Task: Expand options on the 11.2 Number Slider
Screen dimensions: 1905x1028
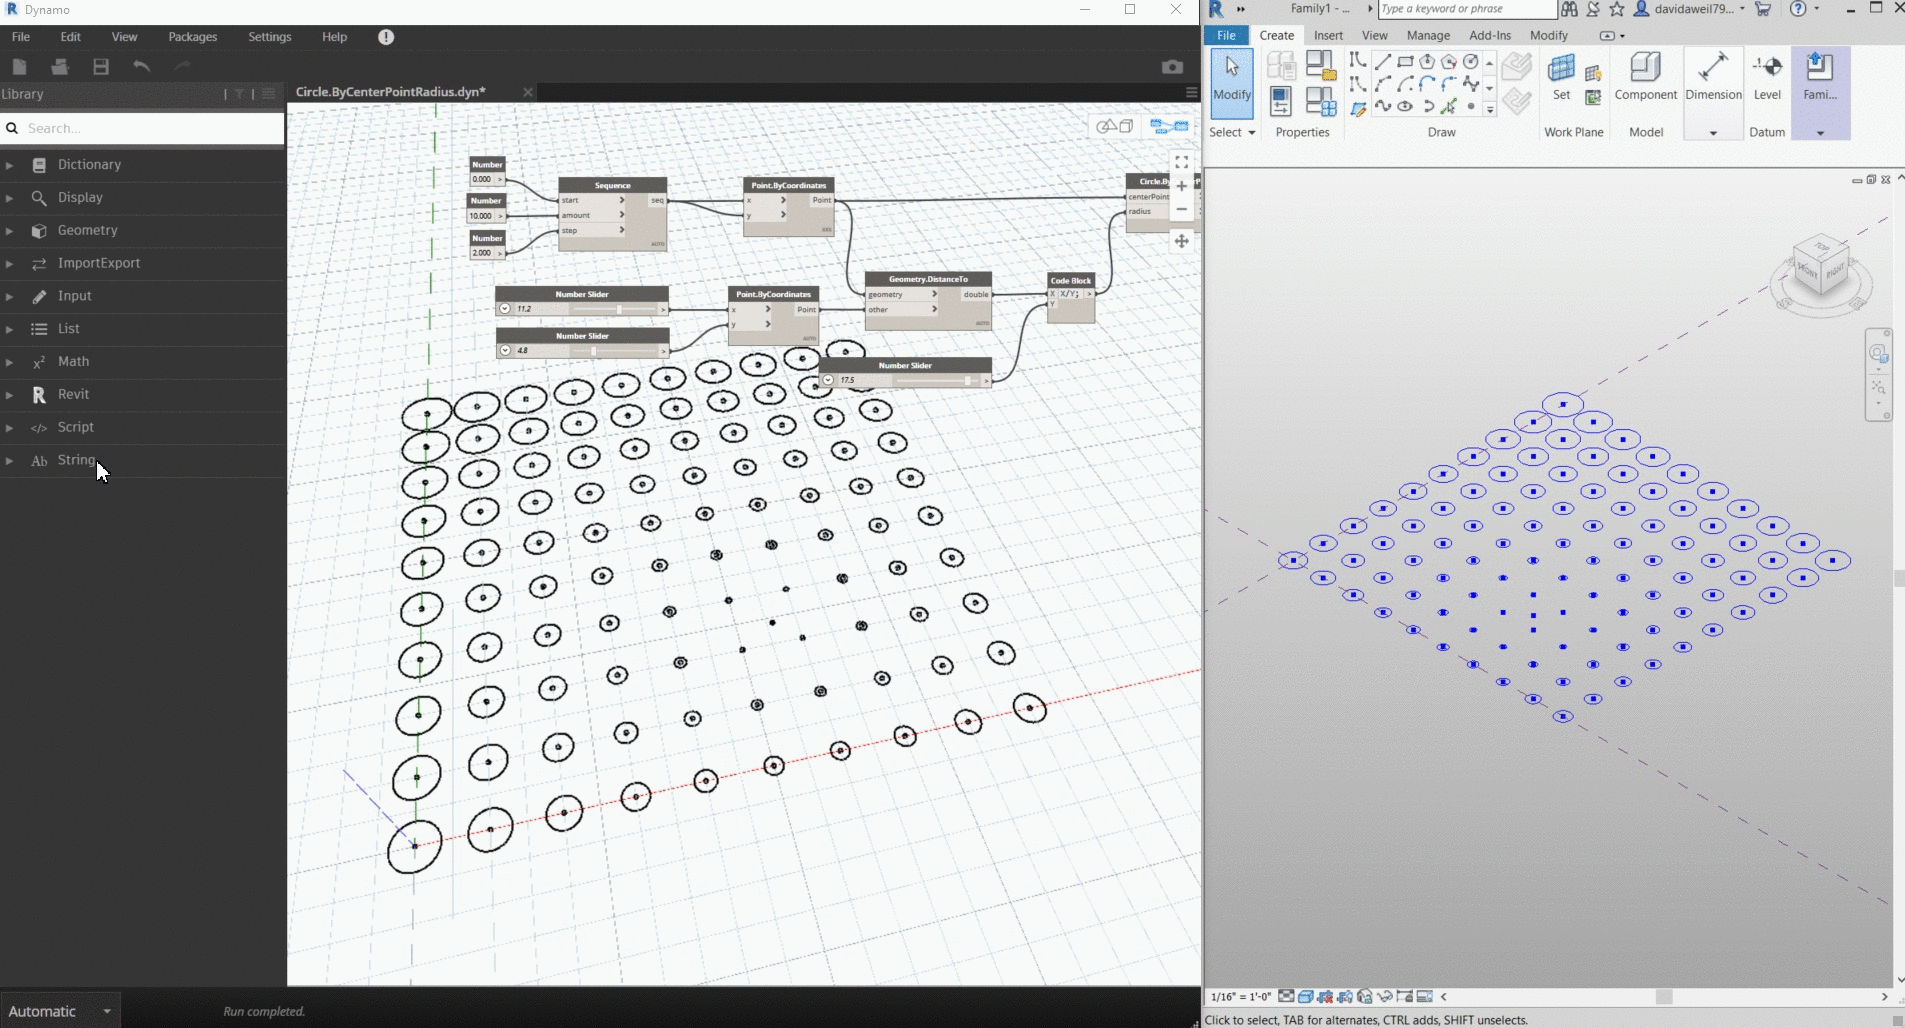Action: coord(505,309)
